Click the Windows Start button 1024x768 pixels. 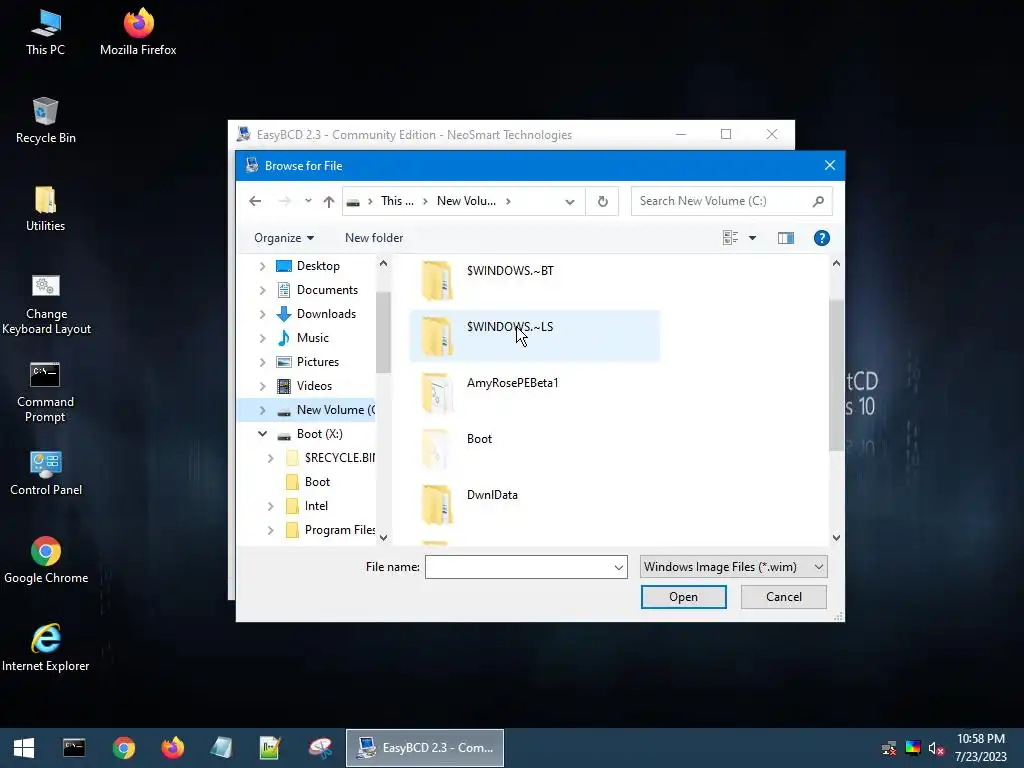(24, 748)
